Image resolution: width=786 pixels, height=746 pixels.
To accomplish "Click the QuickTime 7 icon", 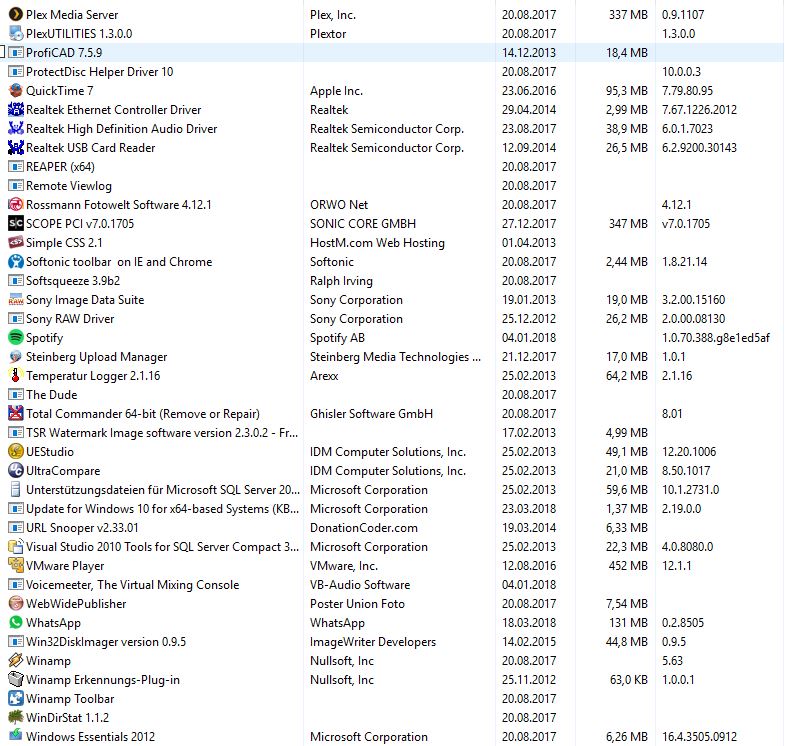I will (16, 91).
